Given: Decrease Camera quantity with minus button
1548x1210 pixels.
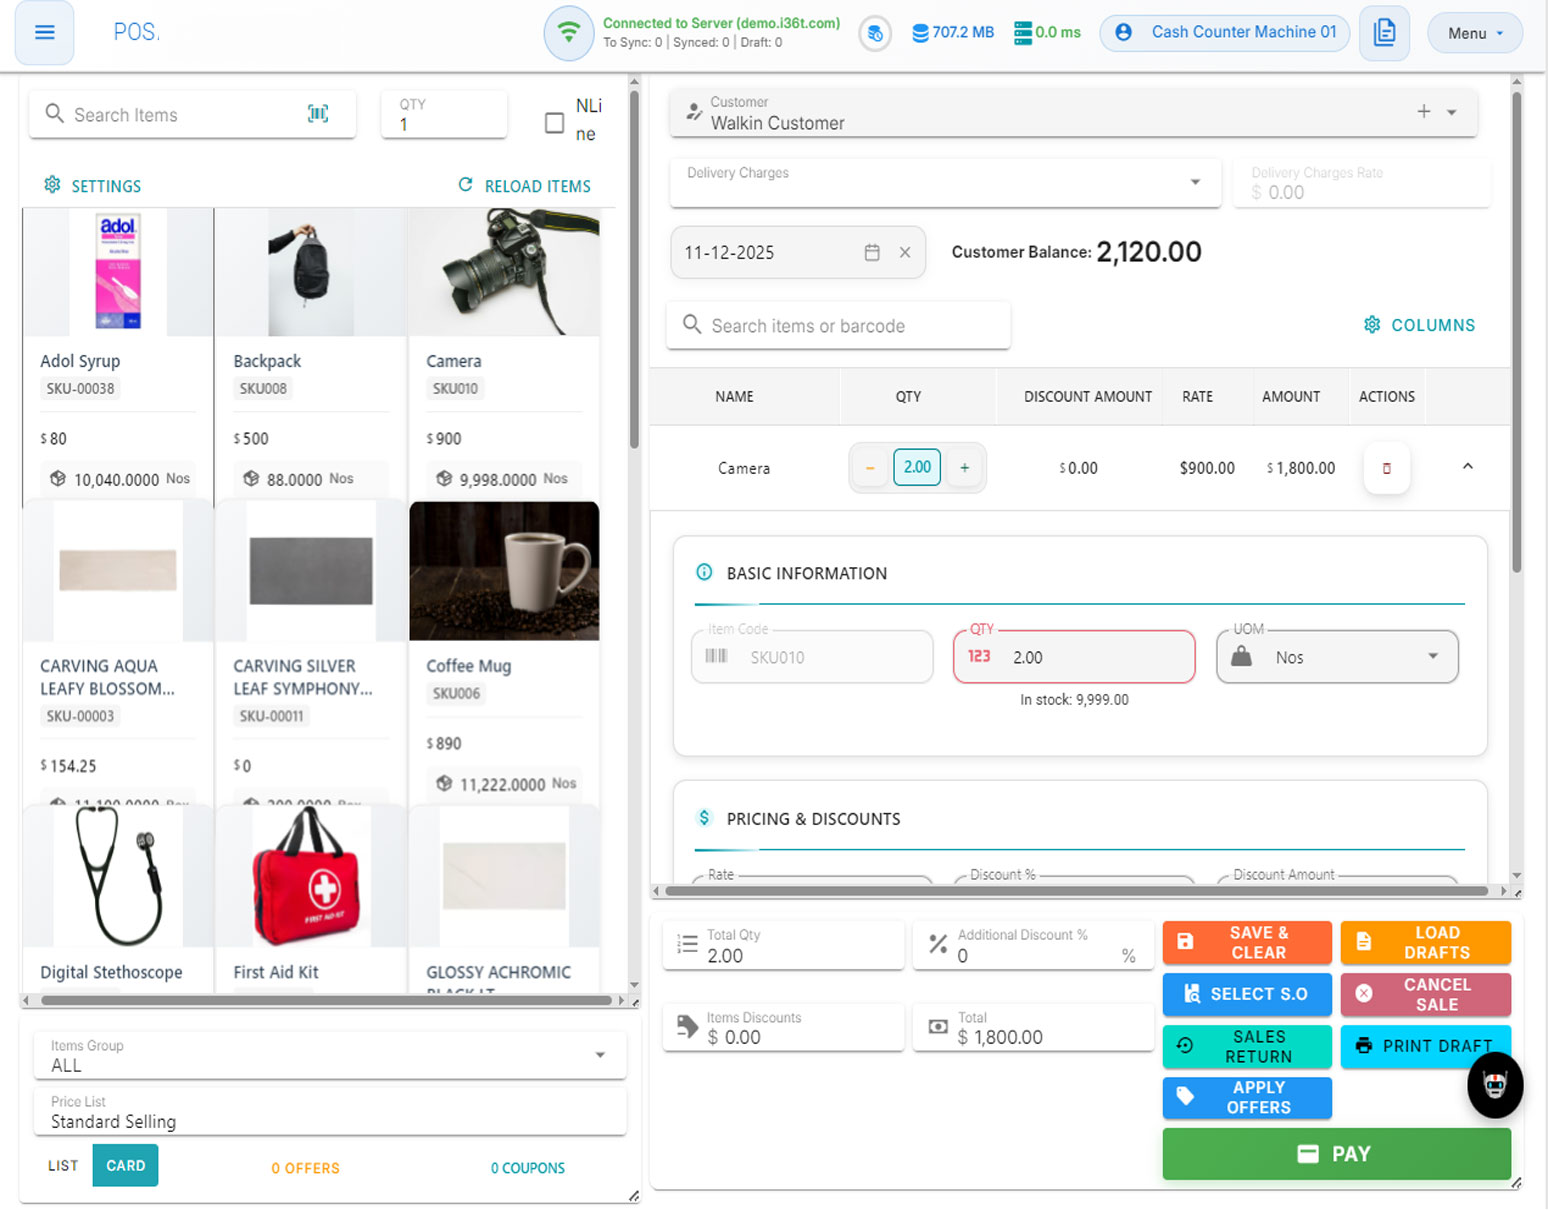Looking at the screenshot, I should tap(870, 468).
